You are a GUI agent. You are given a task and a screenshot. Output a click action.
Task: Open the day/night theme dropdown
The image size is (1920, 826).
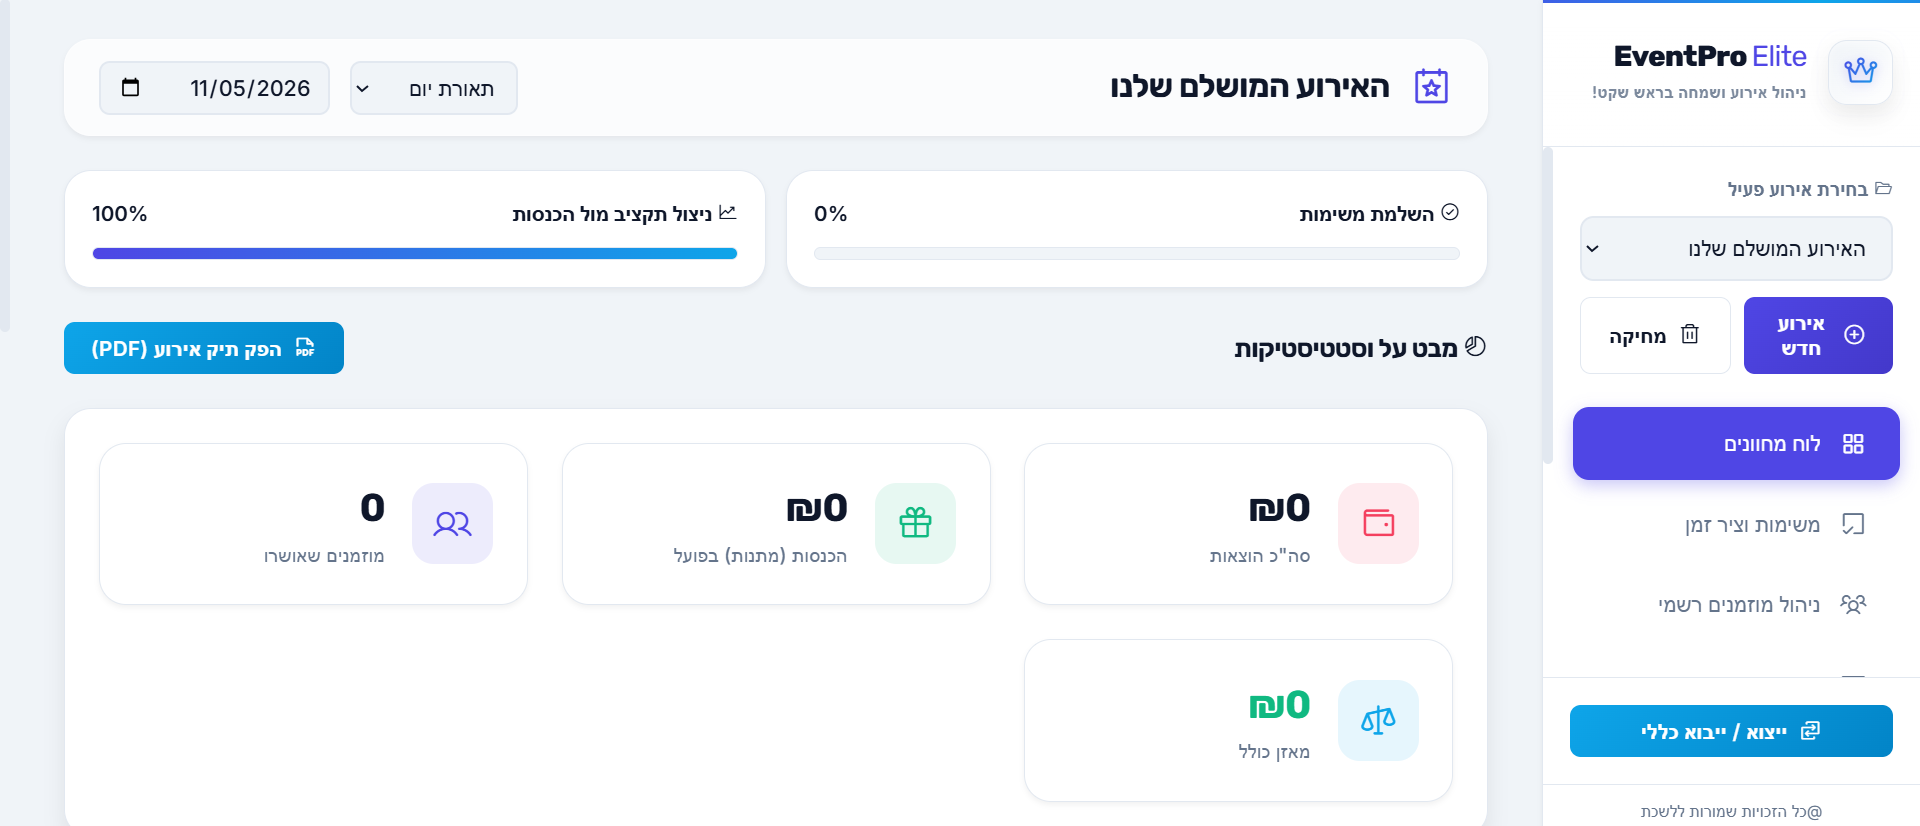click(434, 88)
